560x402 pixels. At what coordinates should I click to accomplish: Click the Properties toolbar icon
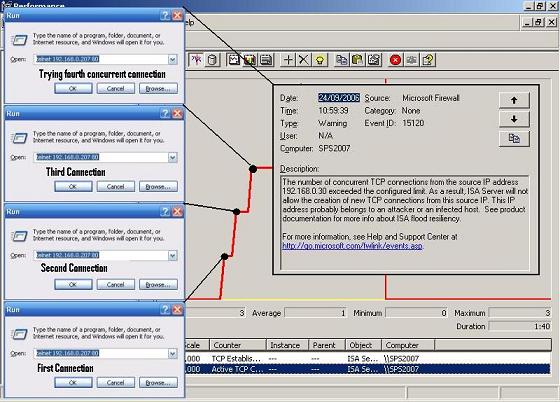[374, 60]
